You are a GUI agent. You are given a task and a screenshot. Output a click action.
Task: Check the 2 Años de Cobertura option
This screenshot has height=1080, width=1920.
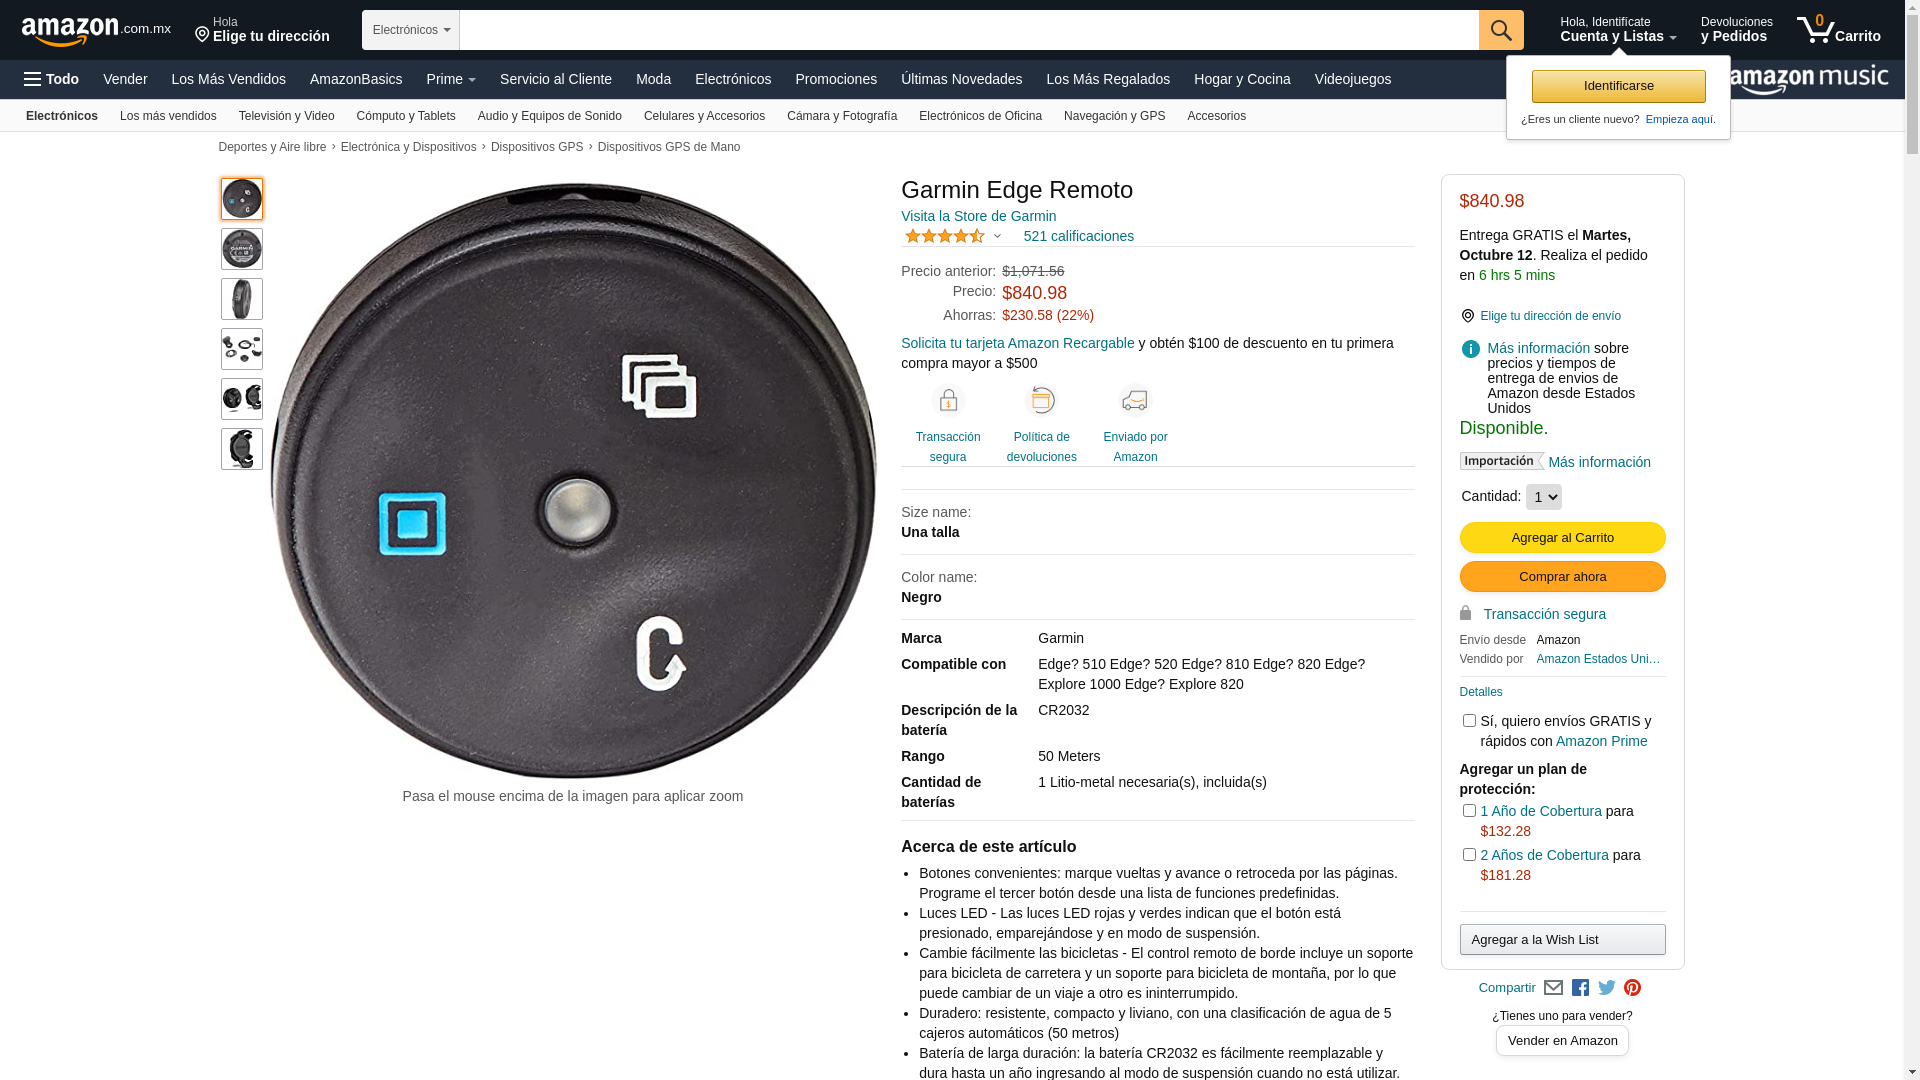(1469, 855)
